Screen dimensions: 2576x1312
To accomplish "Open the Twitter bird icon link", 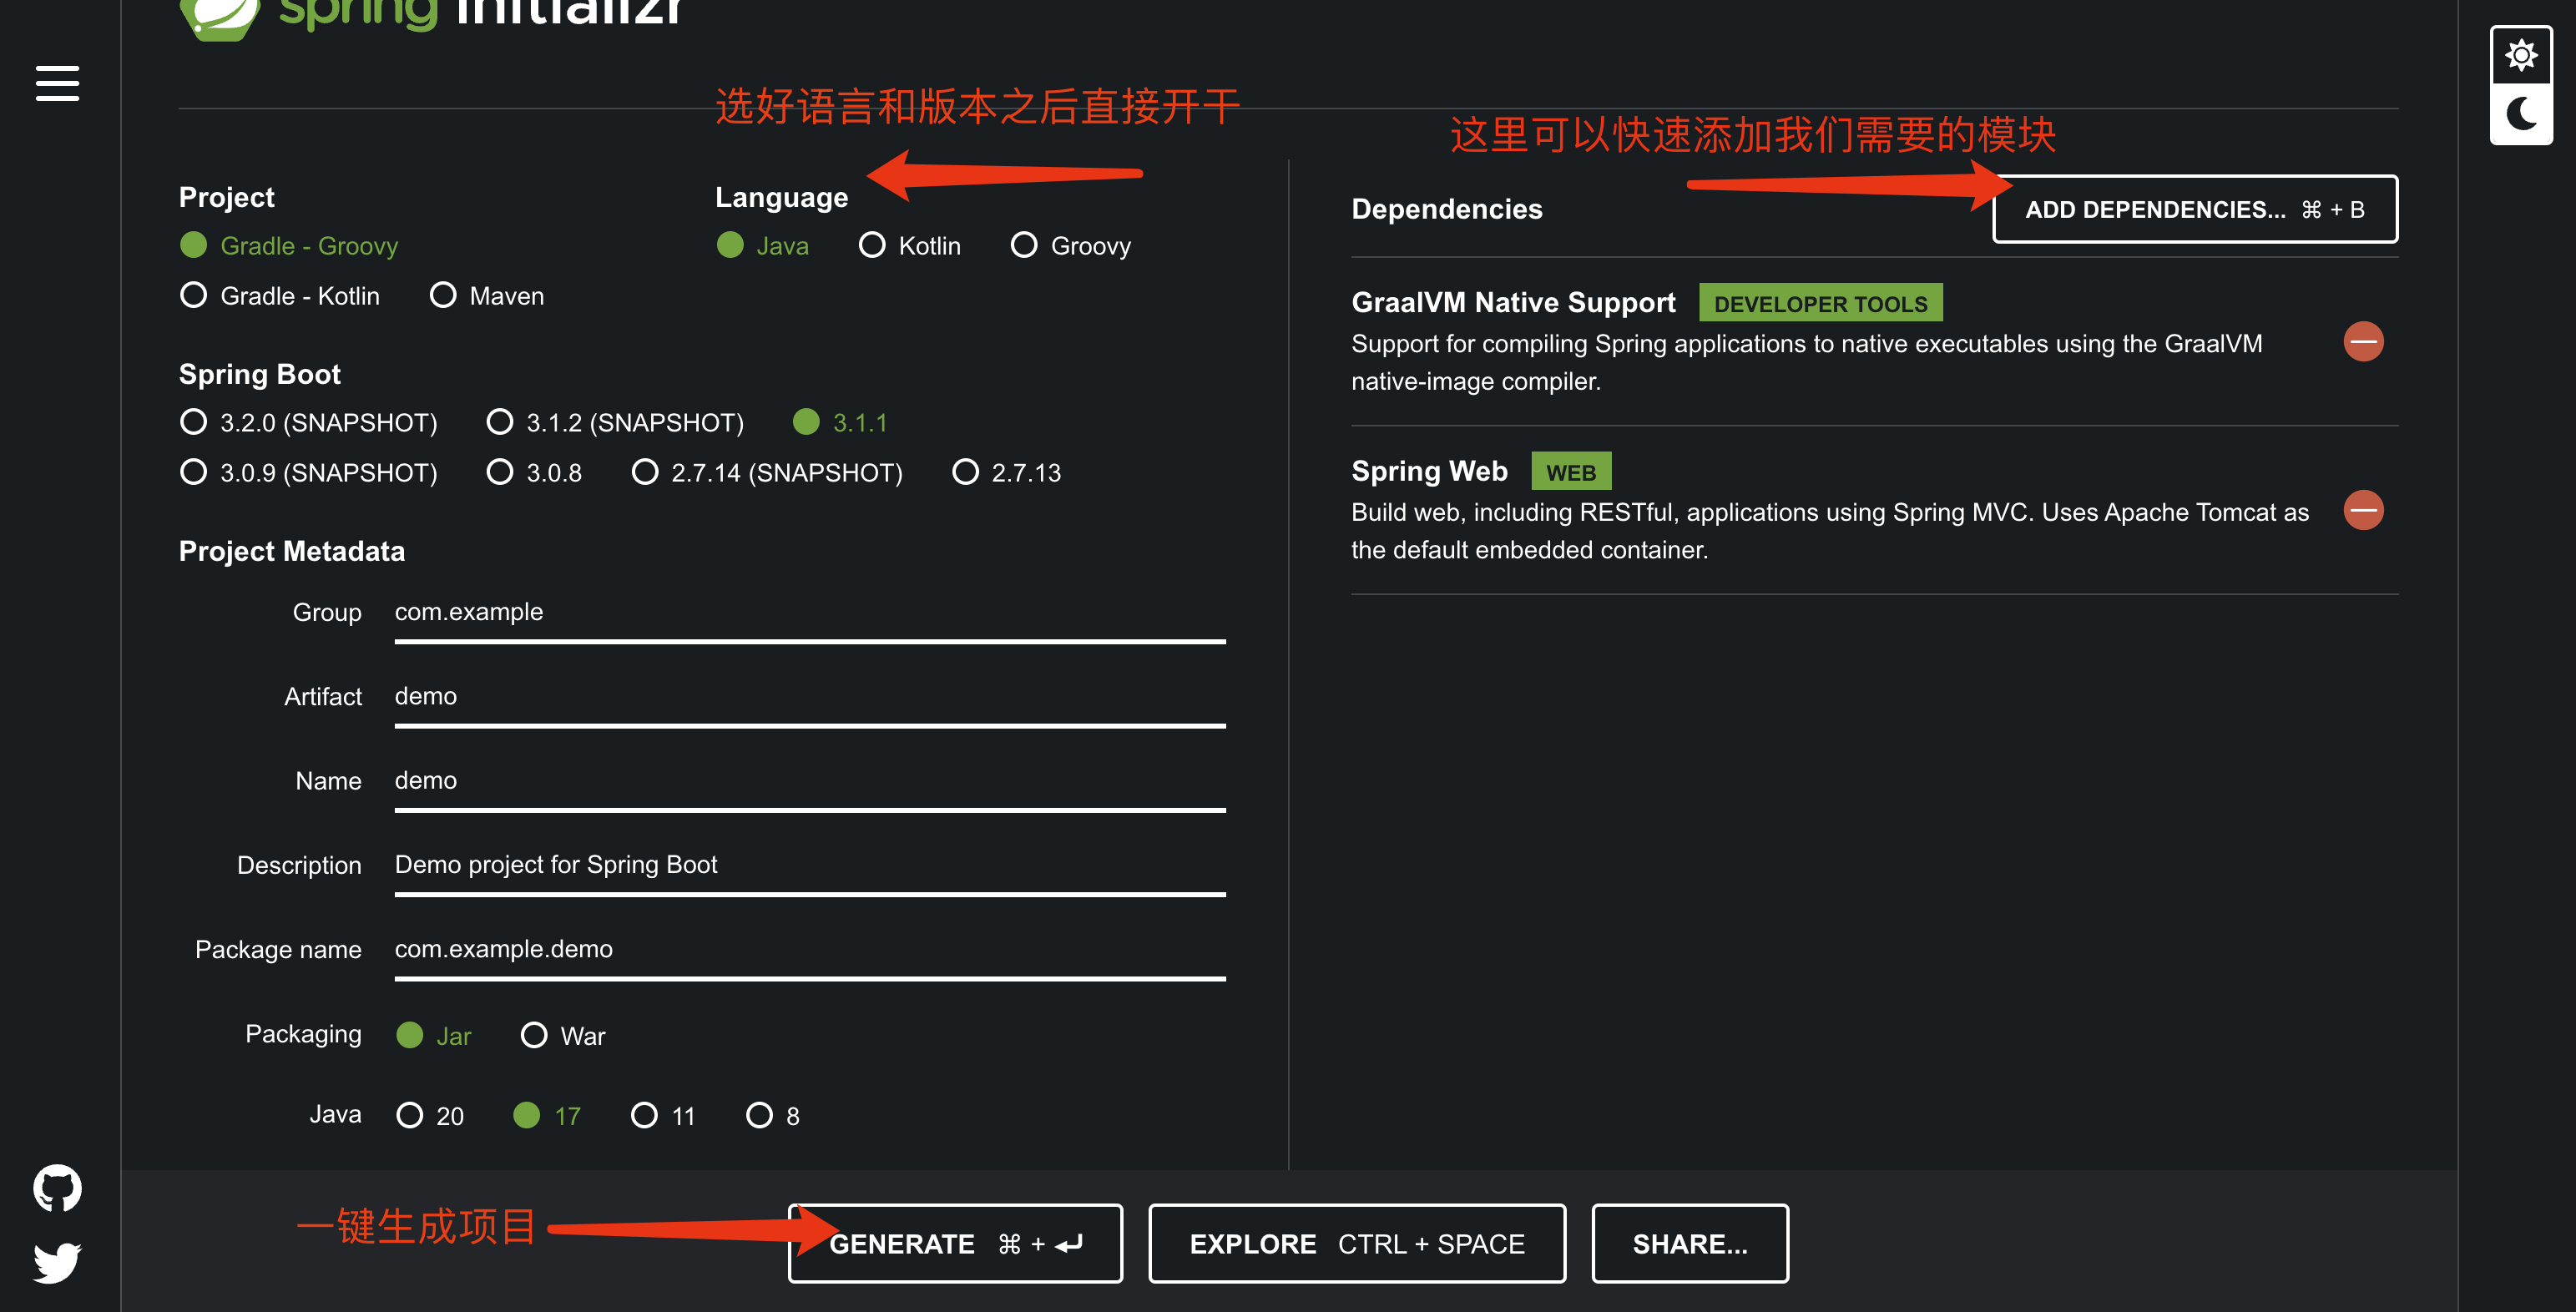I will point(57,1263).
